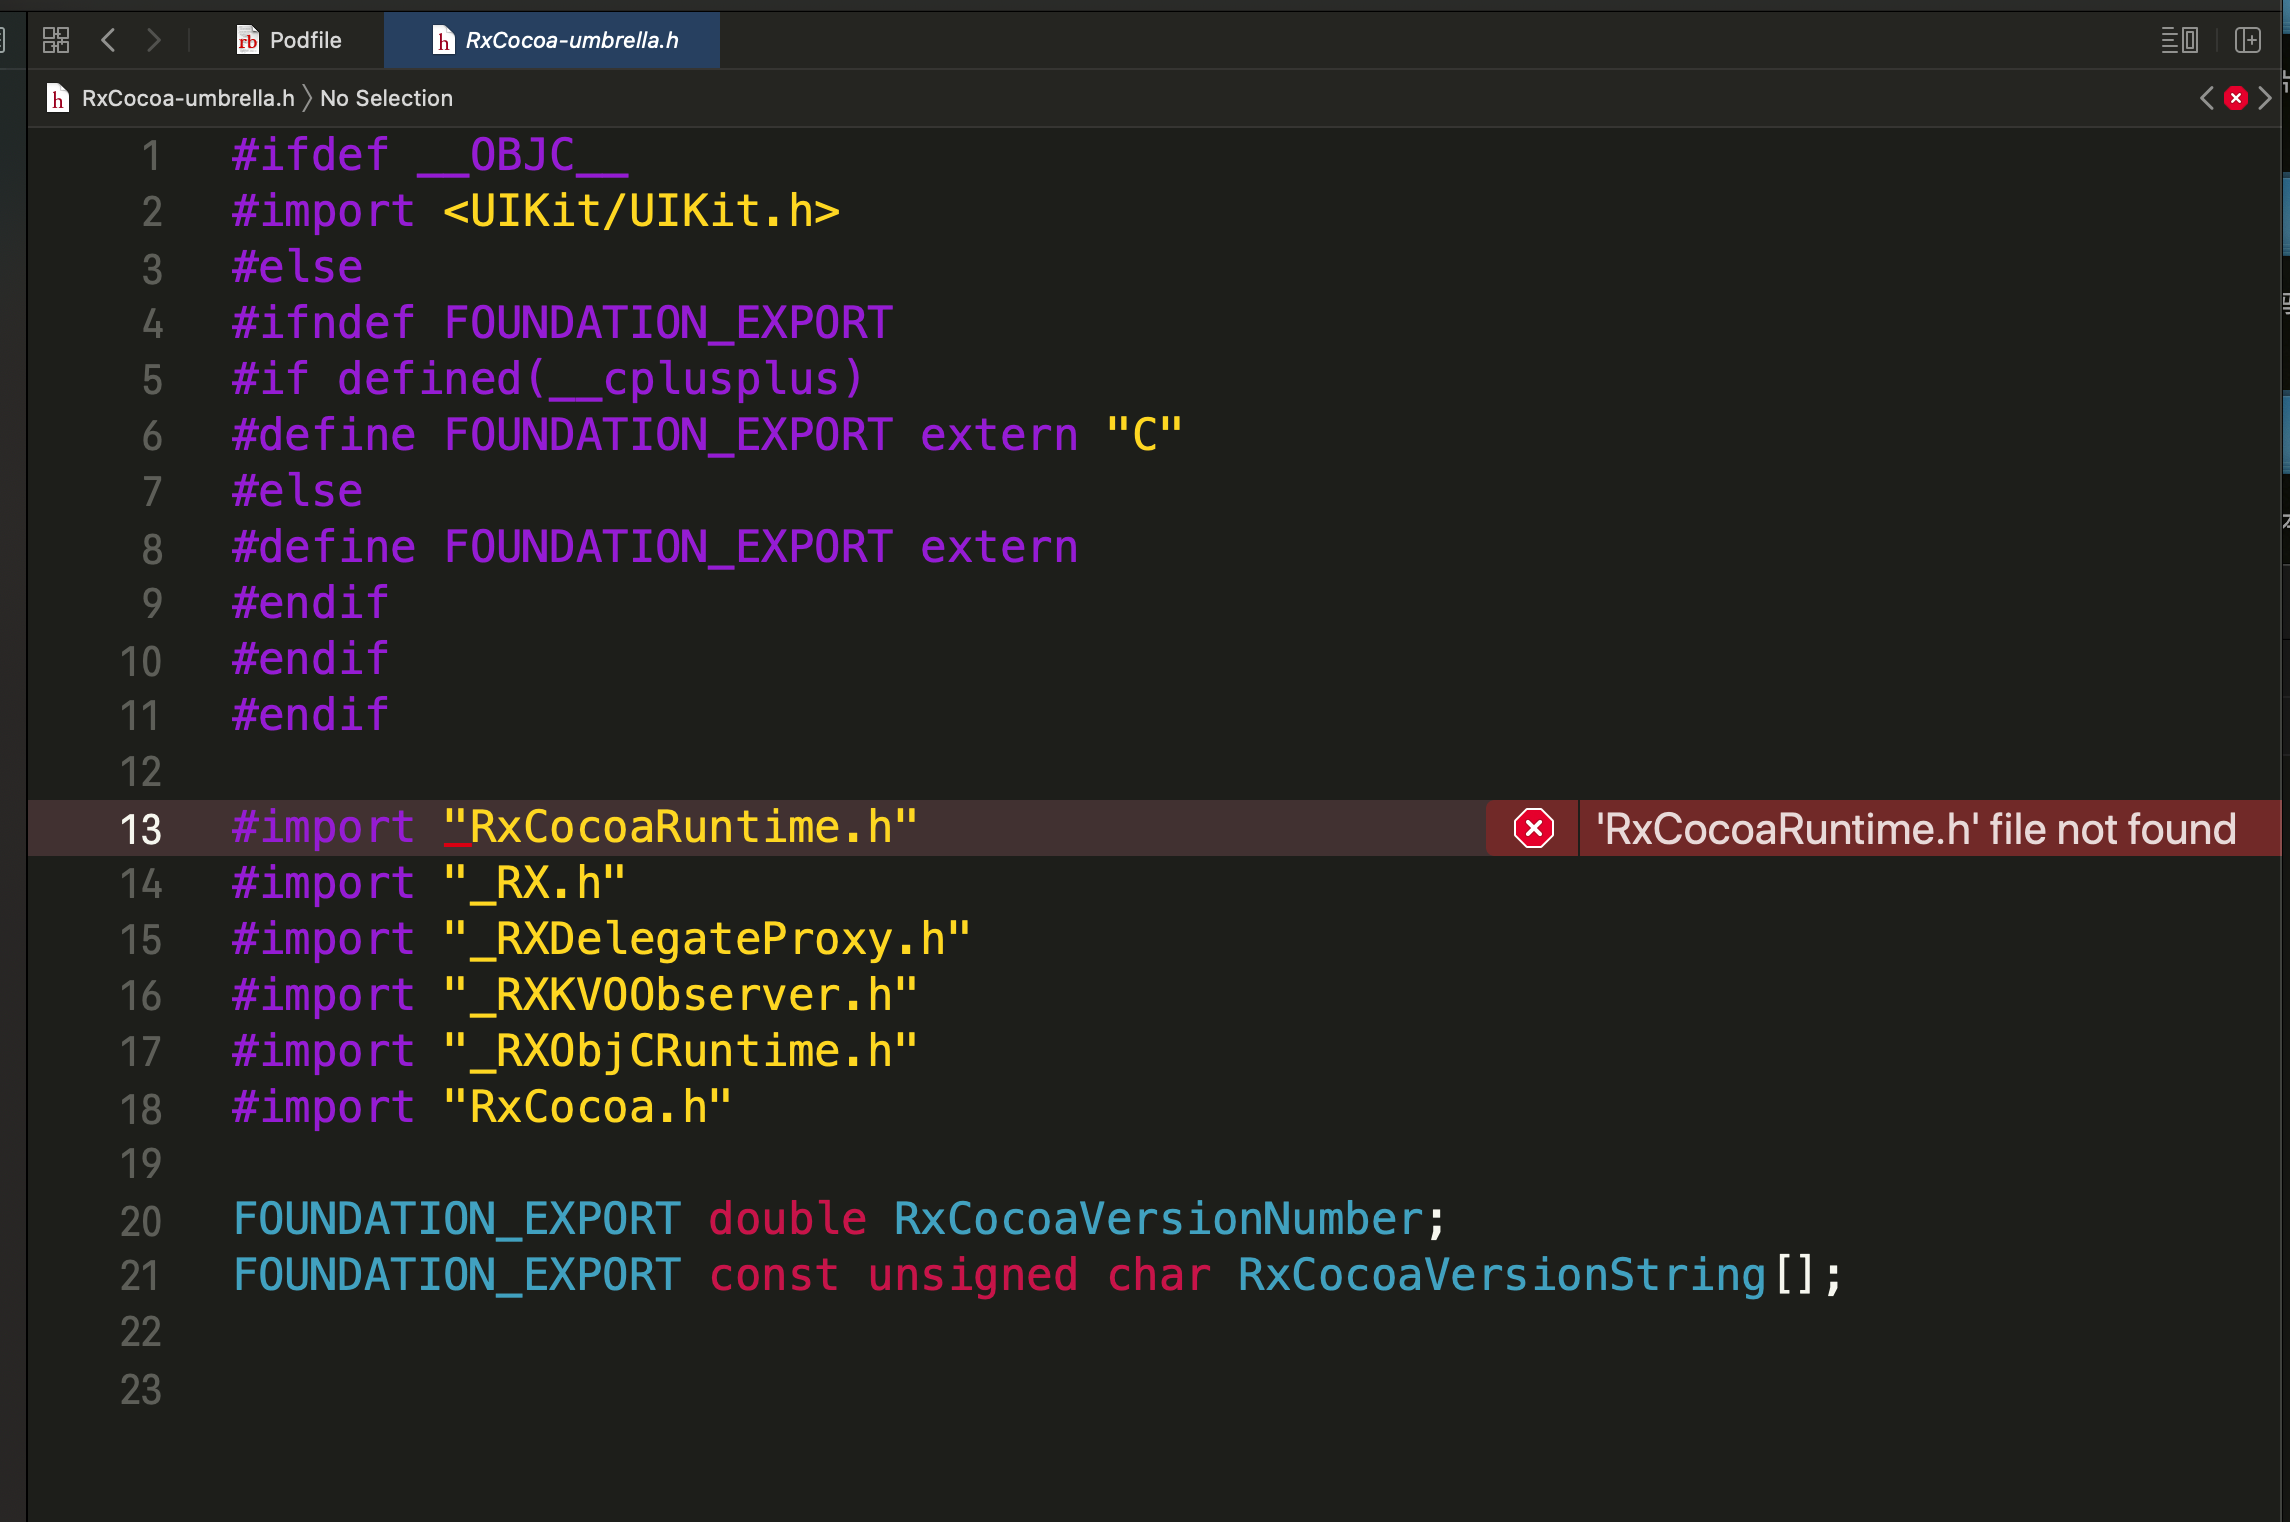Click FOUNDATION_EXPORT on line 4
This screenshot has height=1522, width=2290.
(x=668, y=323)
